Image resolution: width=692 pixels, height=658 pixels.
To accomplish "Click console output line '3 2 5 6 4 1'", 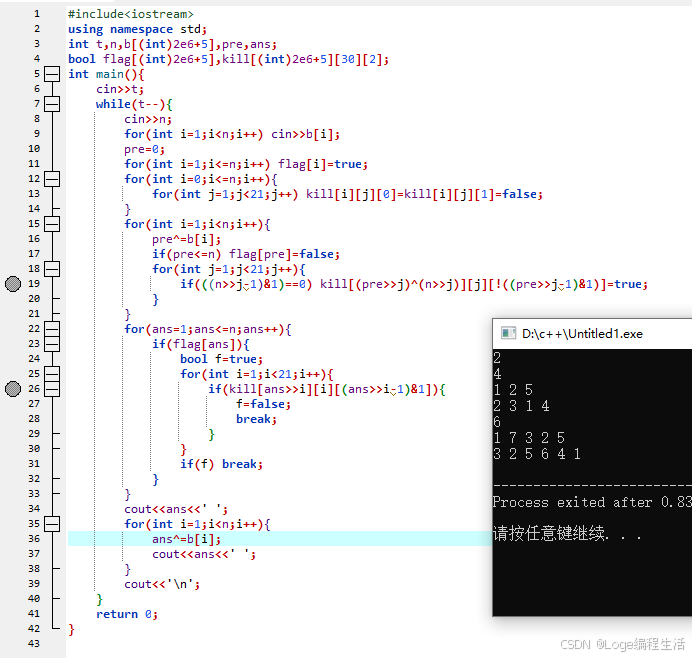I will tap(537, 454).
